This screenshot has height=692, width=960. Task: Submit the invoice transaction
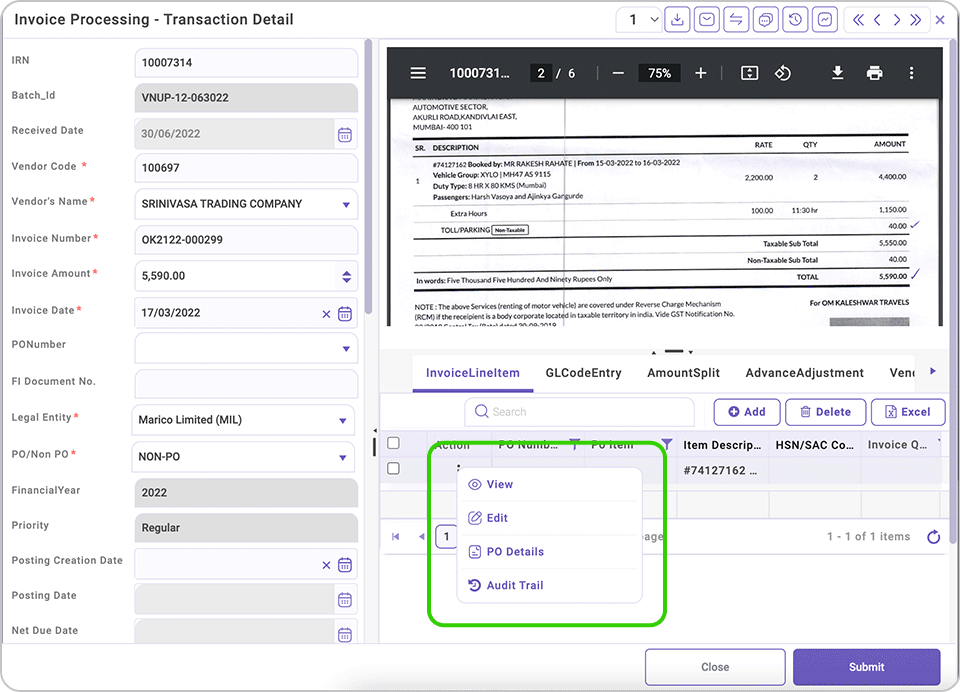pyautogui.click(x=866, y=667)
